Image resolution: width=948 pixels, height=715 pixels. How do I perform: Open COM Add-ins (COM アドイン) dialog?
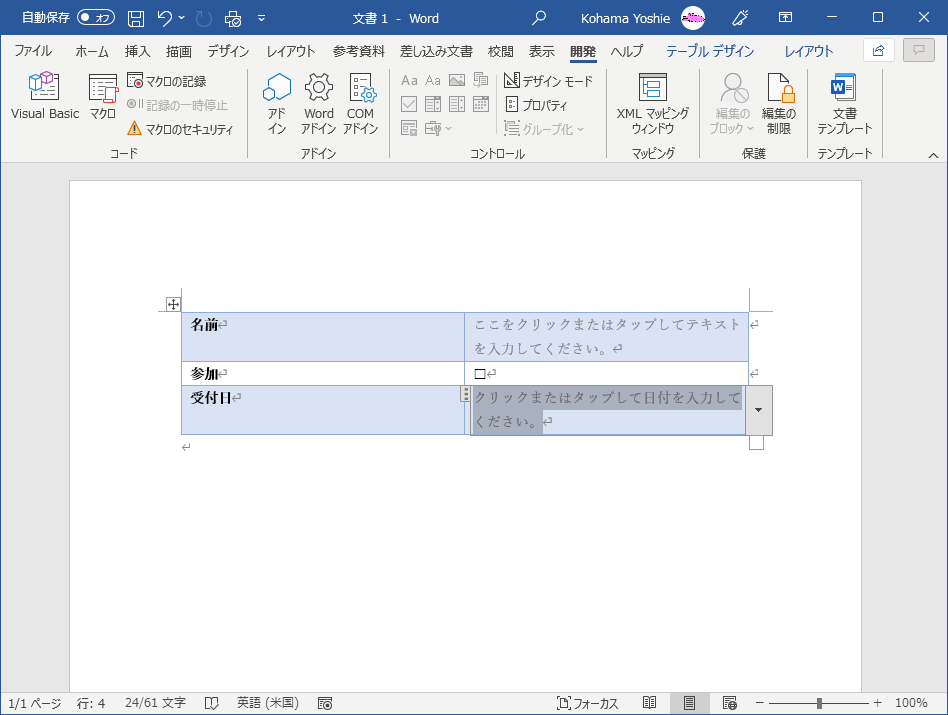pos(361,103)
